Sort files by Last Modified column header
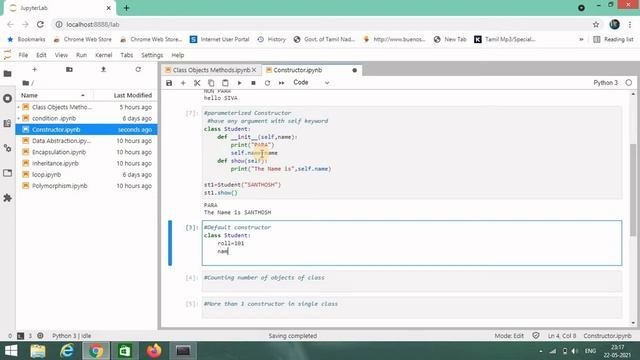This screenshot has height=360, width=640. point(127,95)
